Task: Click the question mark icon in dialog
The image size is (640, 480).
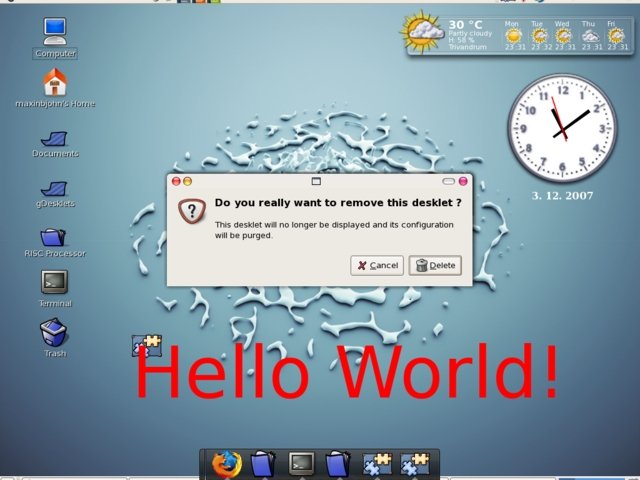Action: (x=191, y=211)
